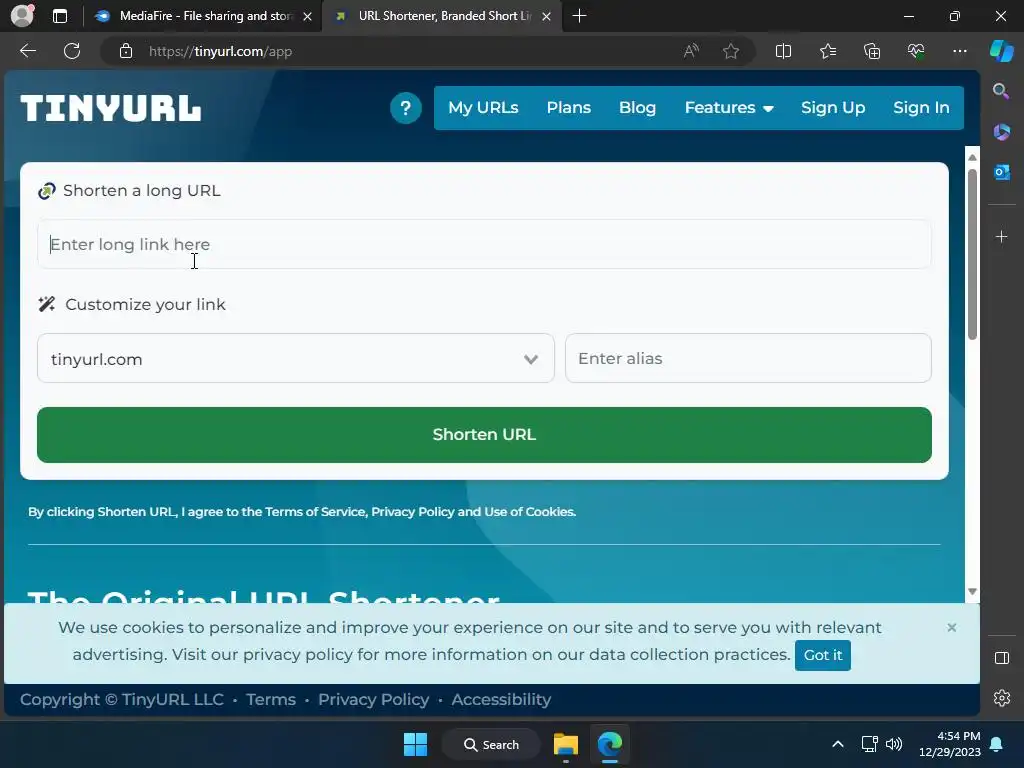The width and height of the screenshot is (1024, 768).
Task: Show hidden system tray icons
Action: coord(838,744)
